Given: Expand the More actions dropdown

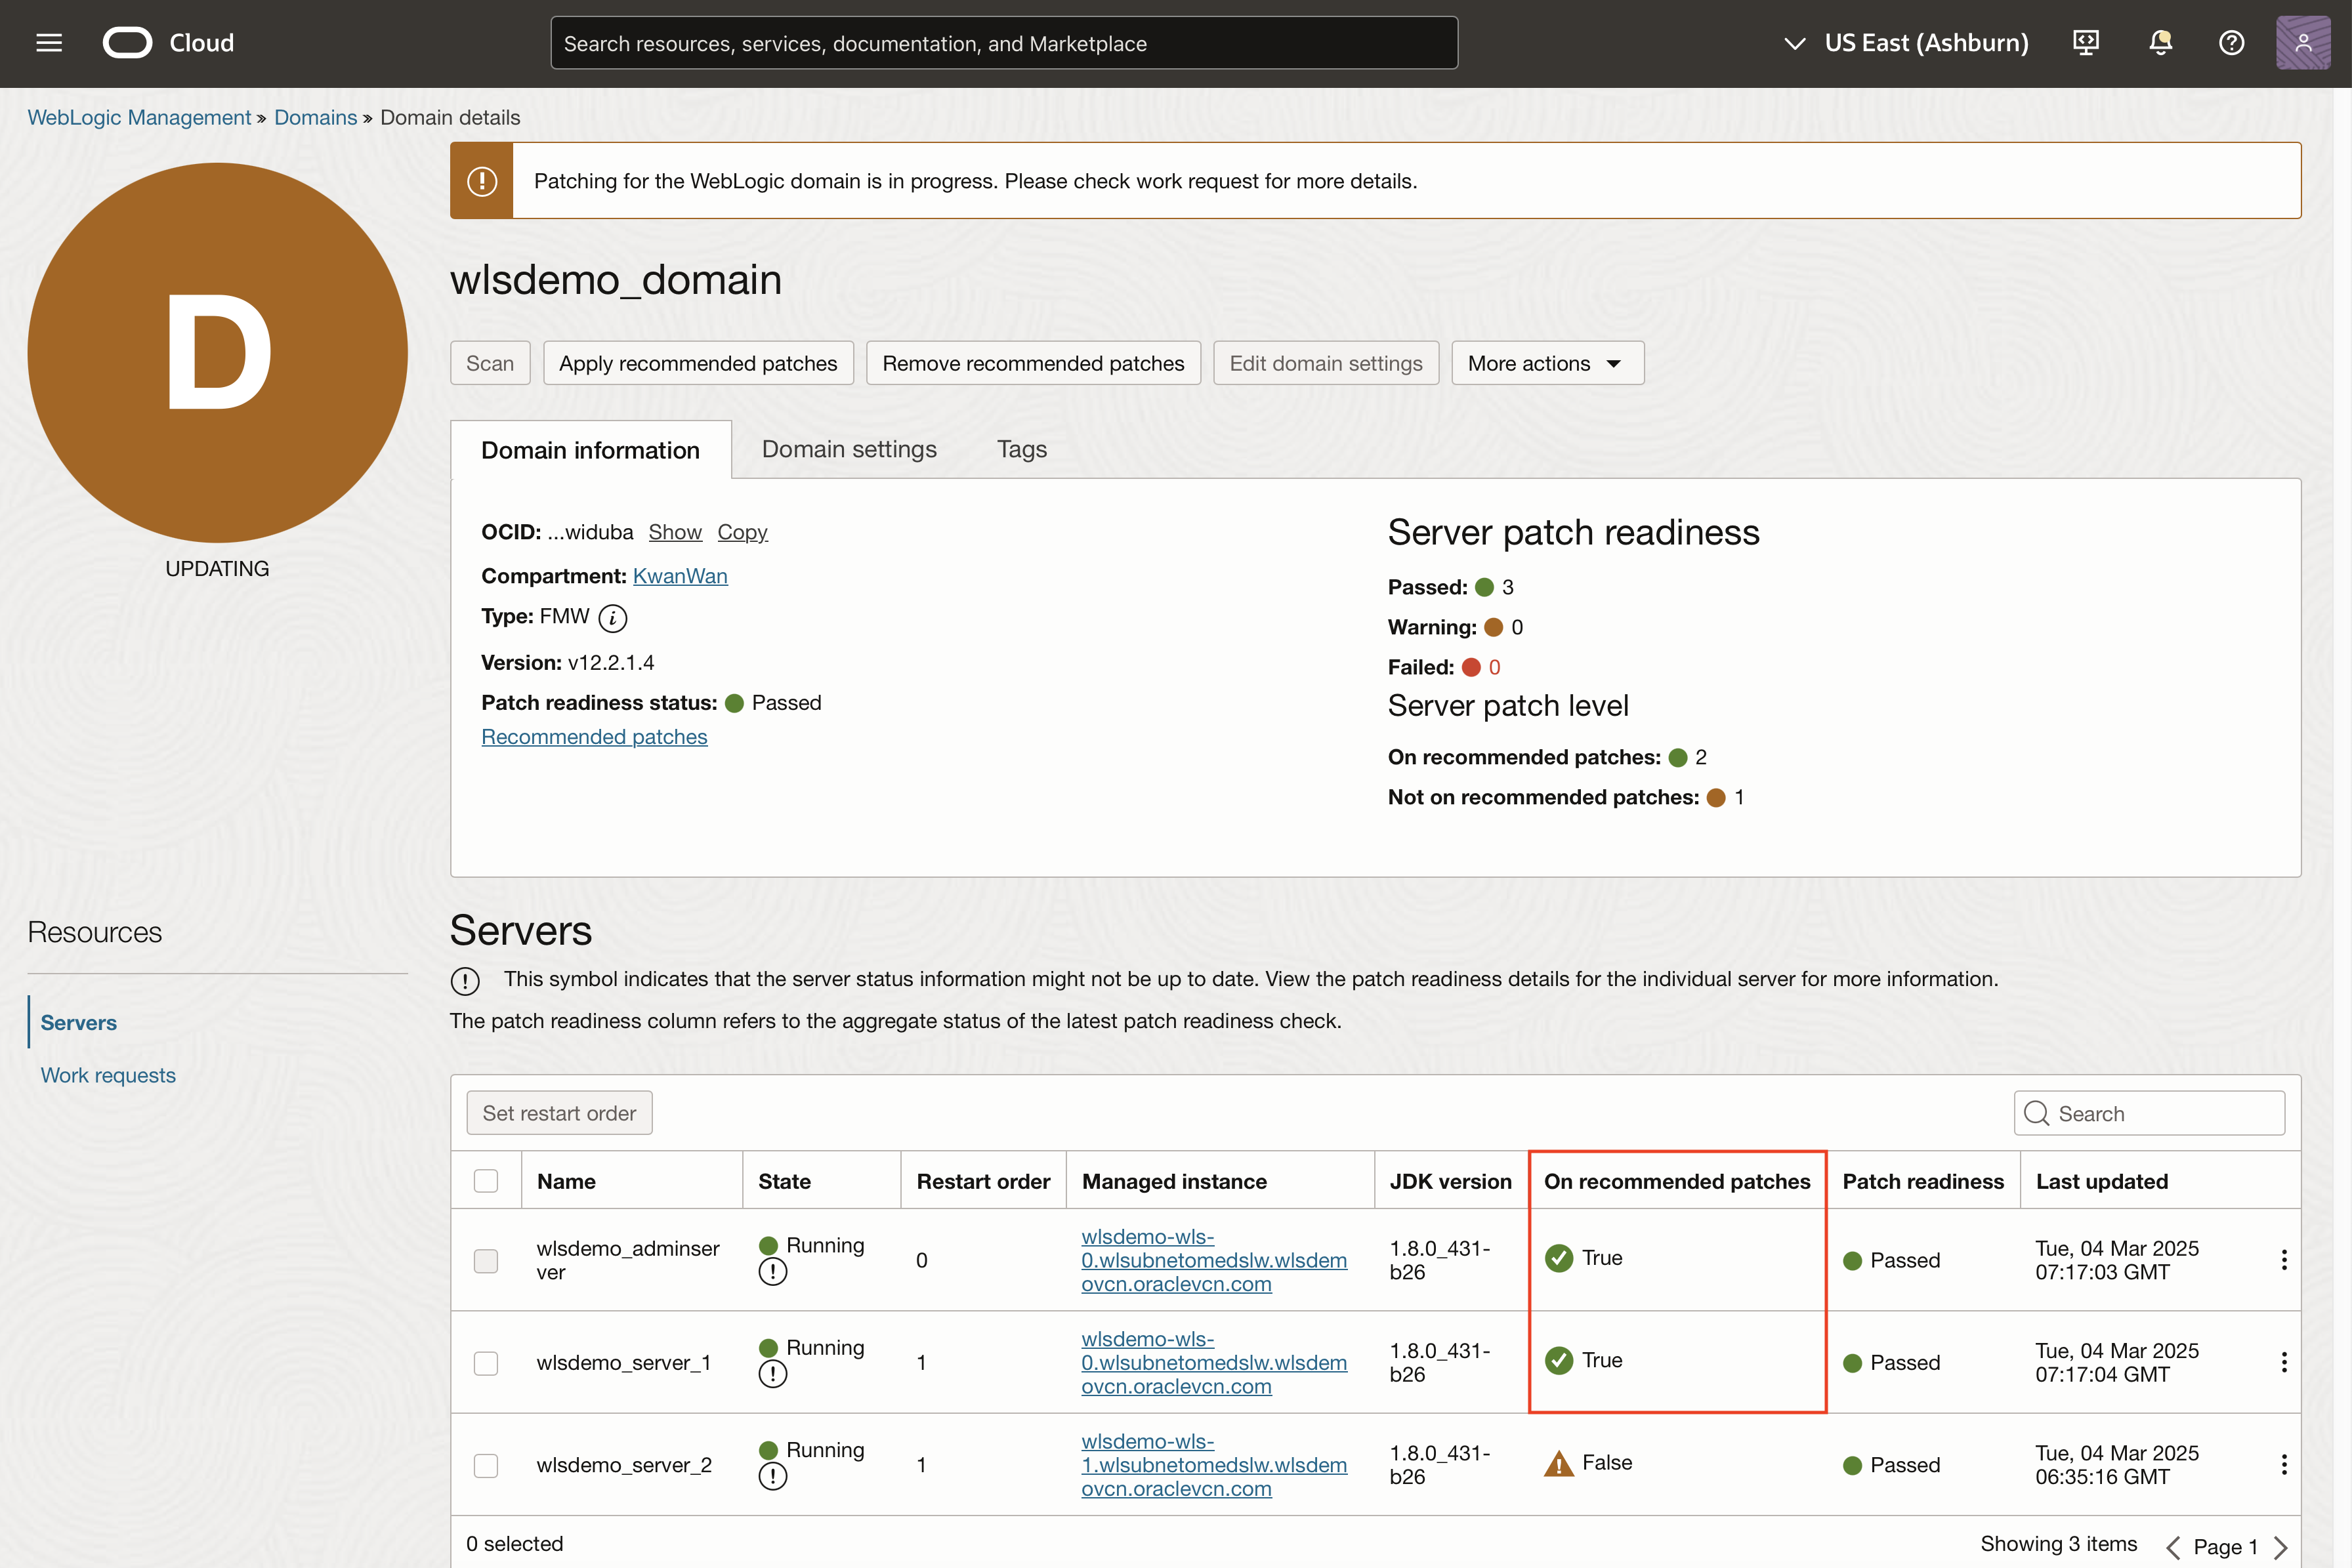Looking at the screenshot, I should [1546, 363].
